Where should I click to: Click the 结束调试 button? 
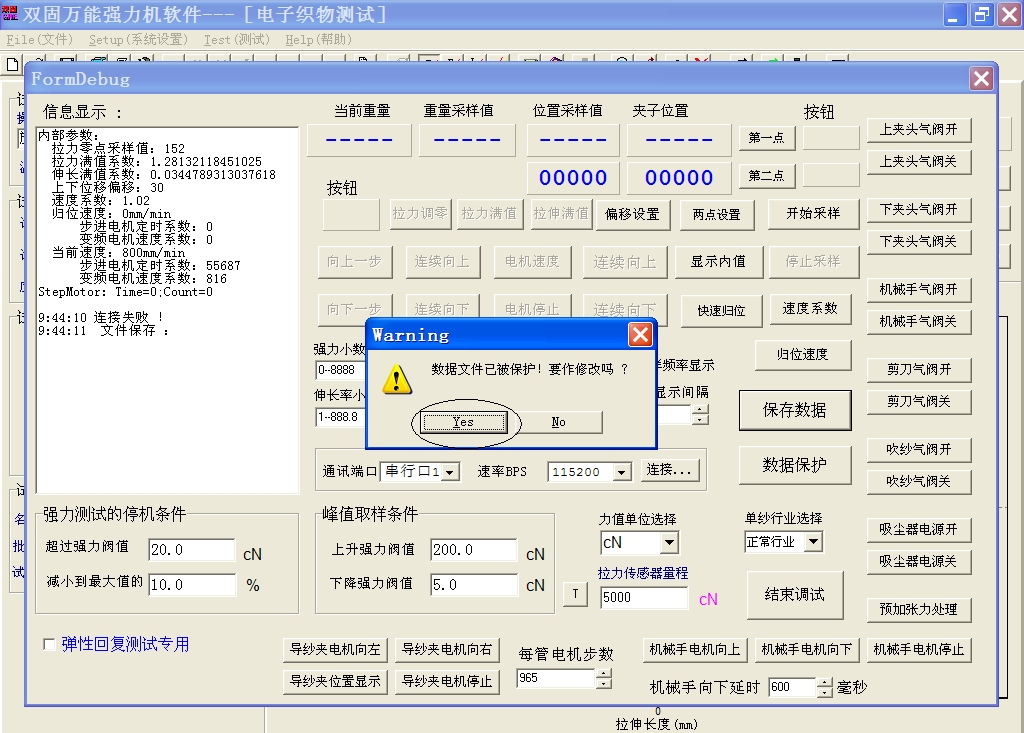click(x=794, y=595)
